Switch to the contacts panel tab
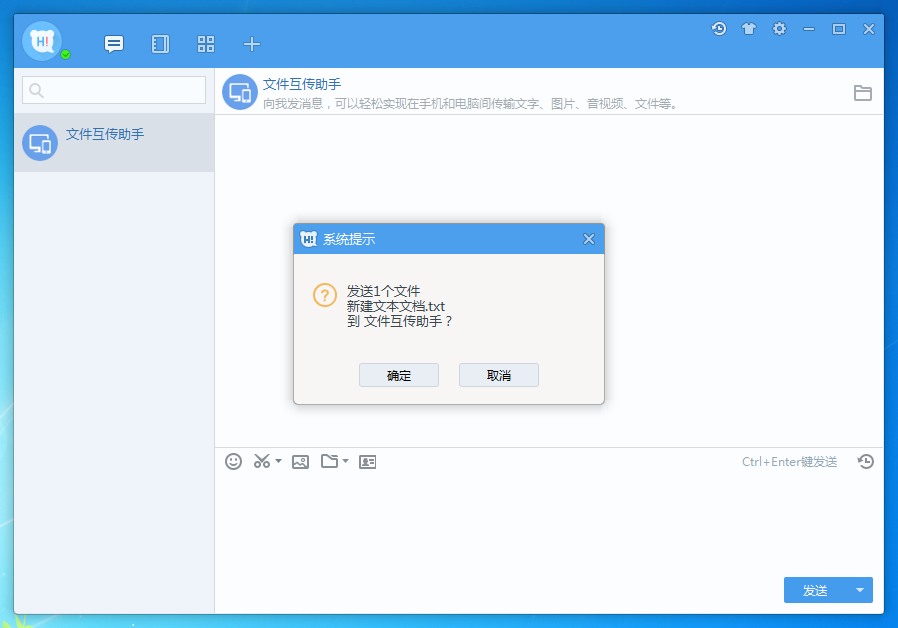The width and height of the screenshot is (898, 628). (160, 44)
